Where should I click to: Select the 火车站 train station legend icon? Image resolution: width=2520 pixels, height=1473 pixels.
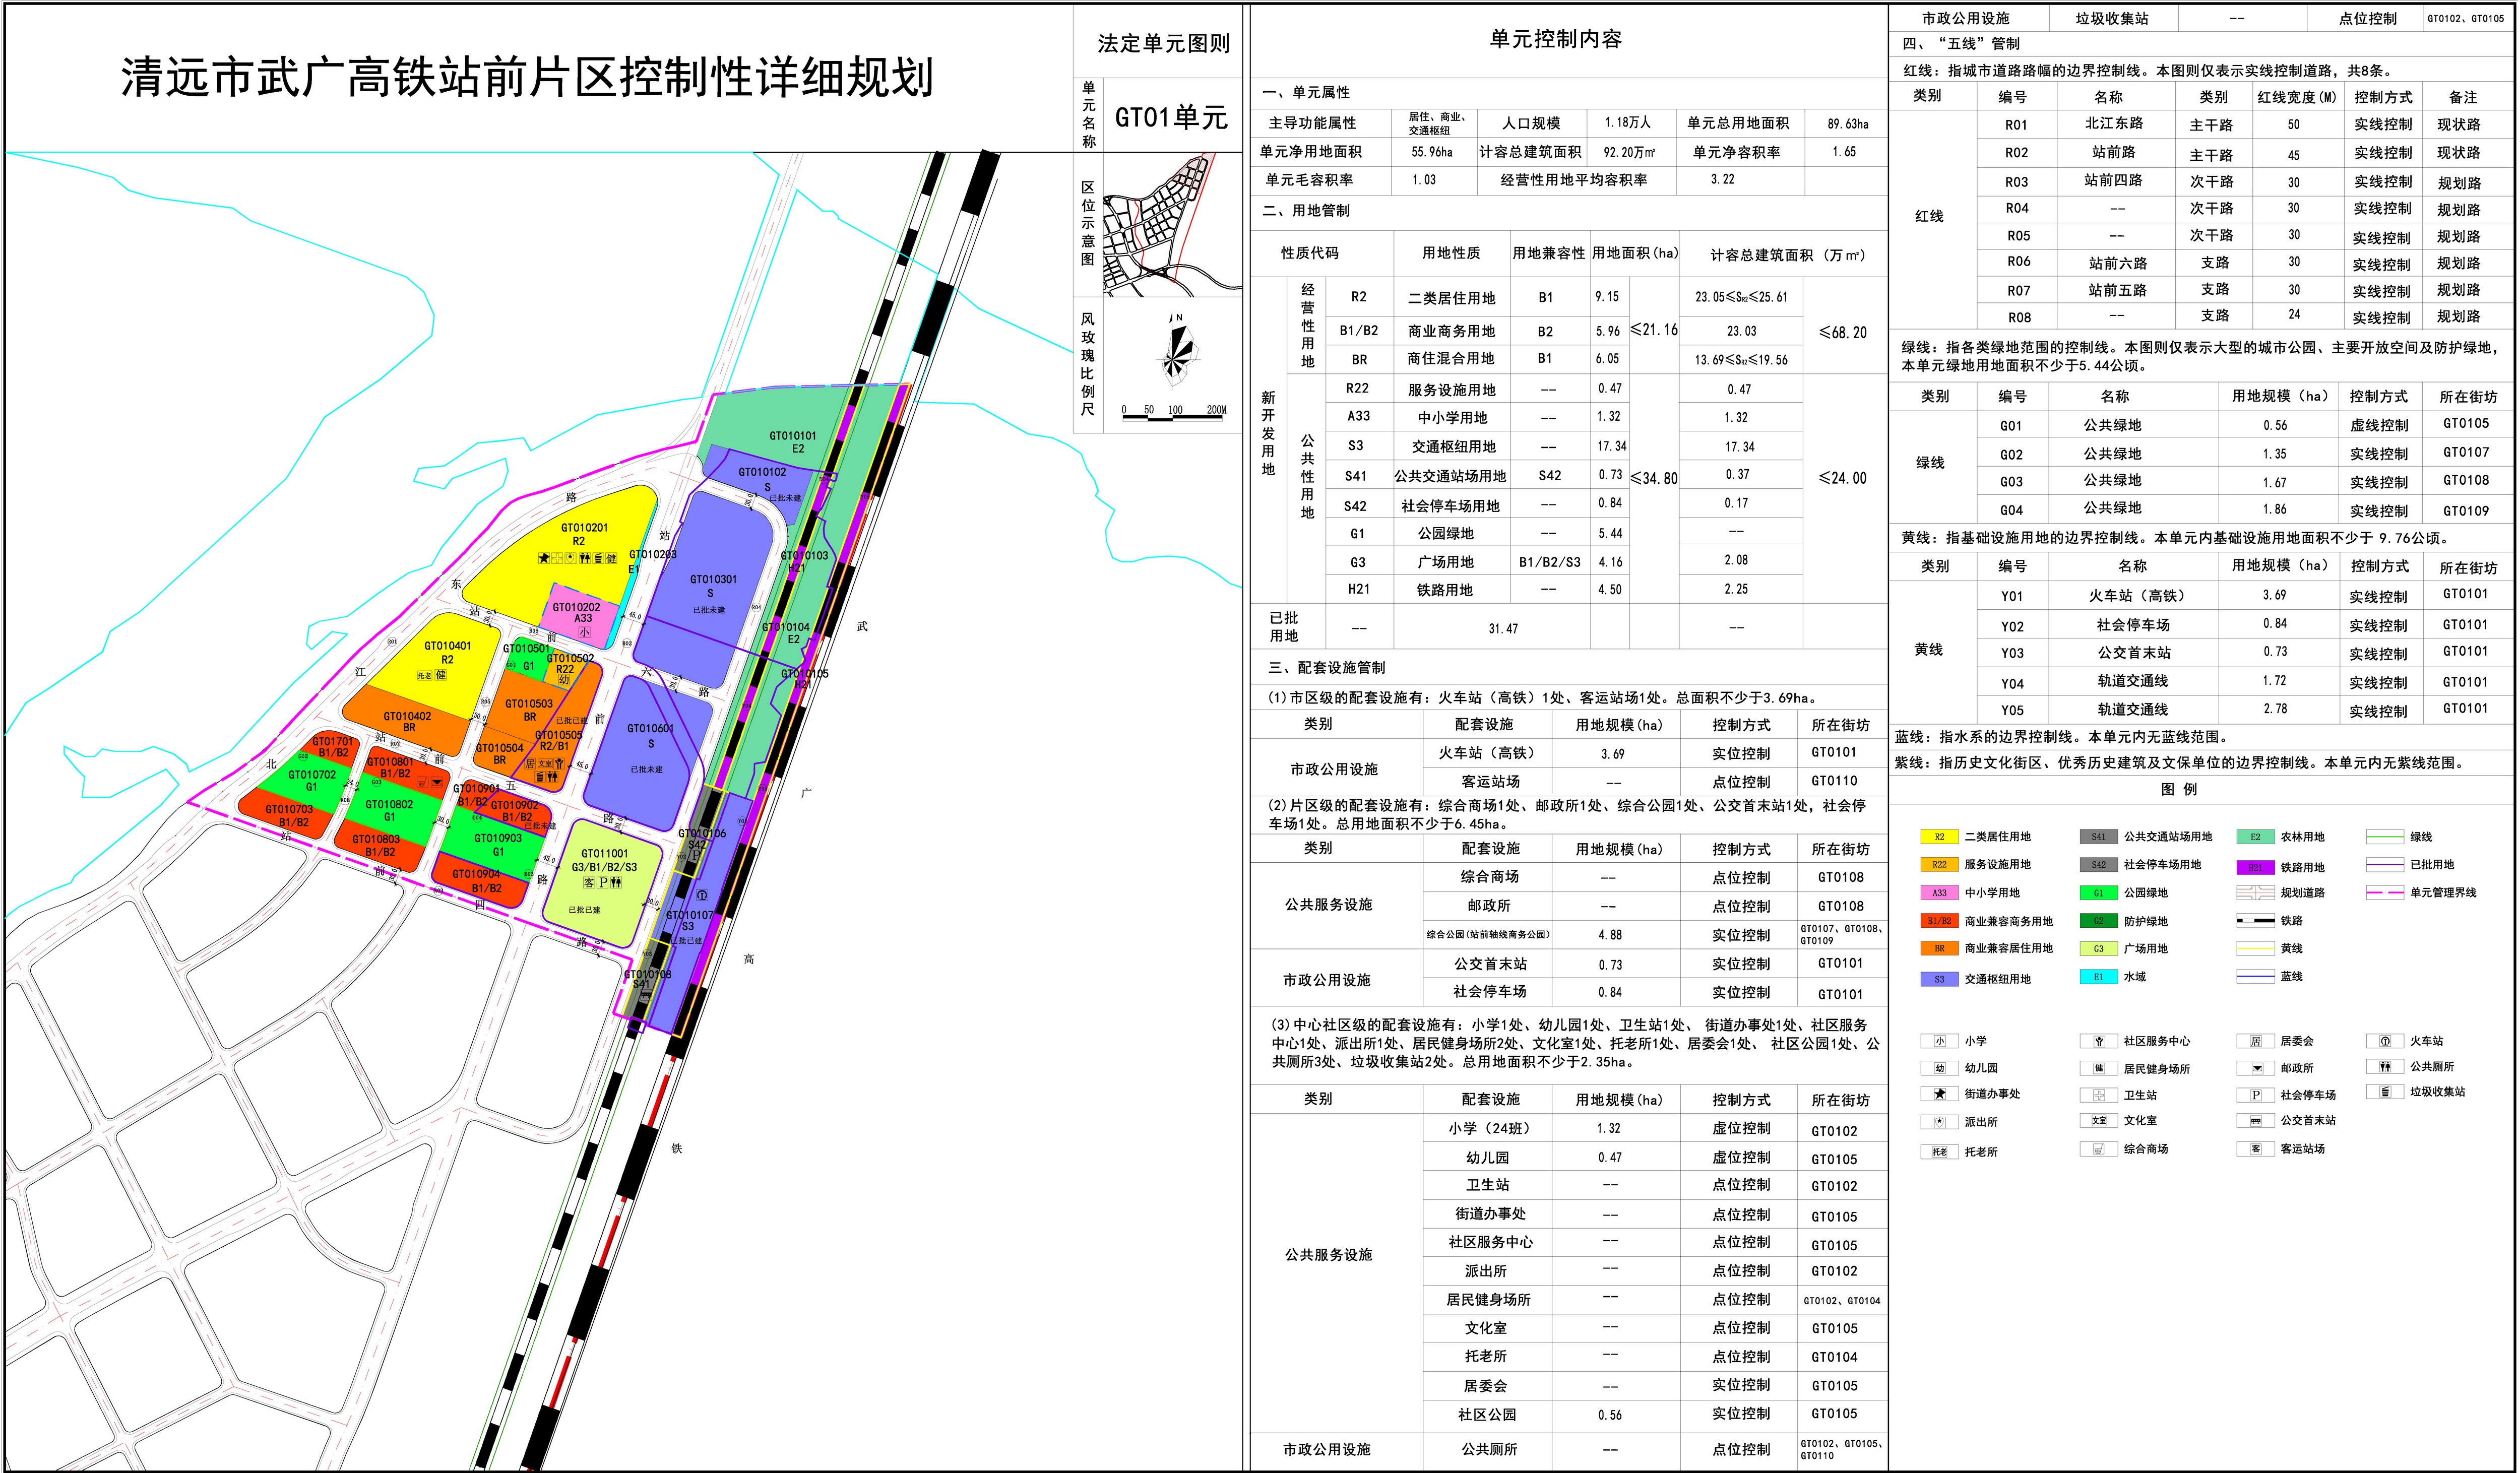tap(2385, 1041)
